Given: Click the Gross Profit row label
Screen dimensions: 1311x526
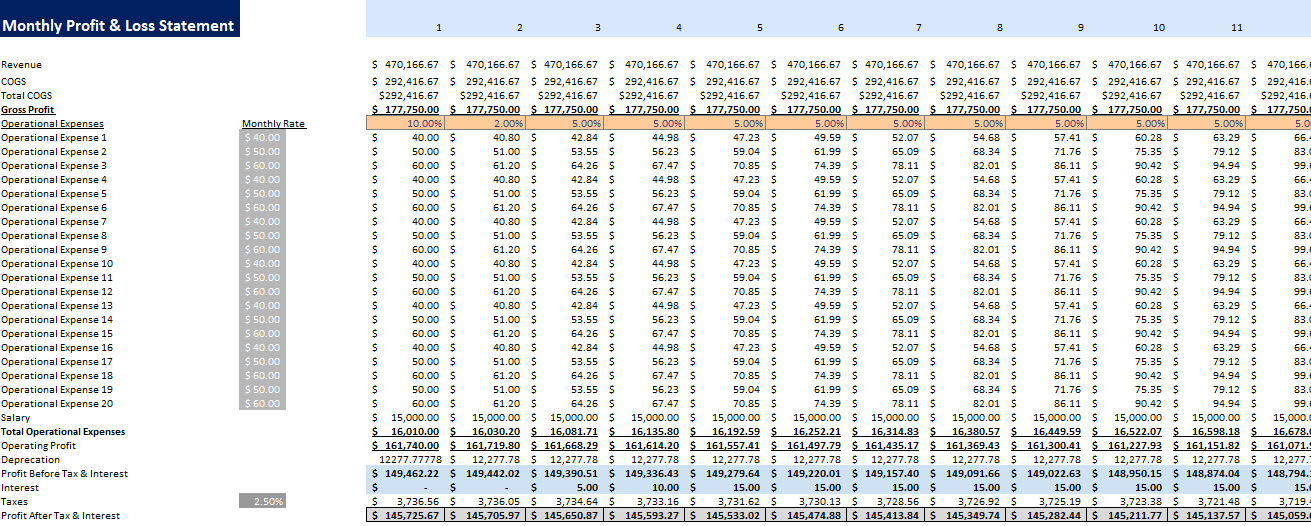Looking at the screenshot, I should (28, 110).
